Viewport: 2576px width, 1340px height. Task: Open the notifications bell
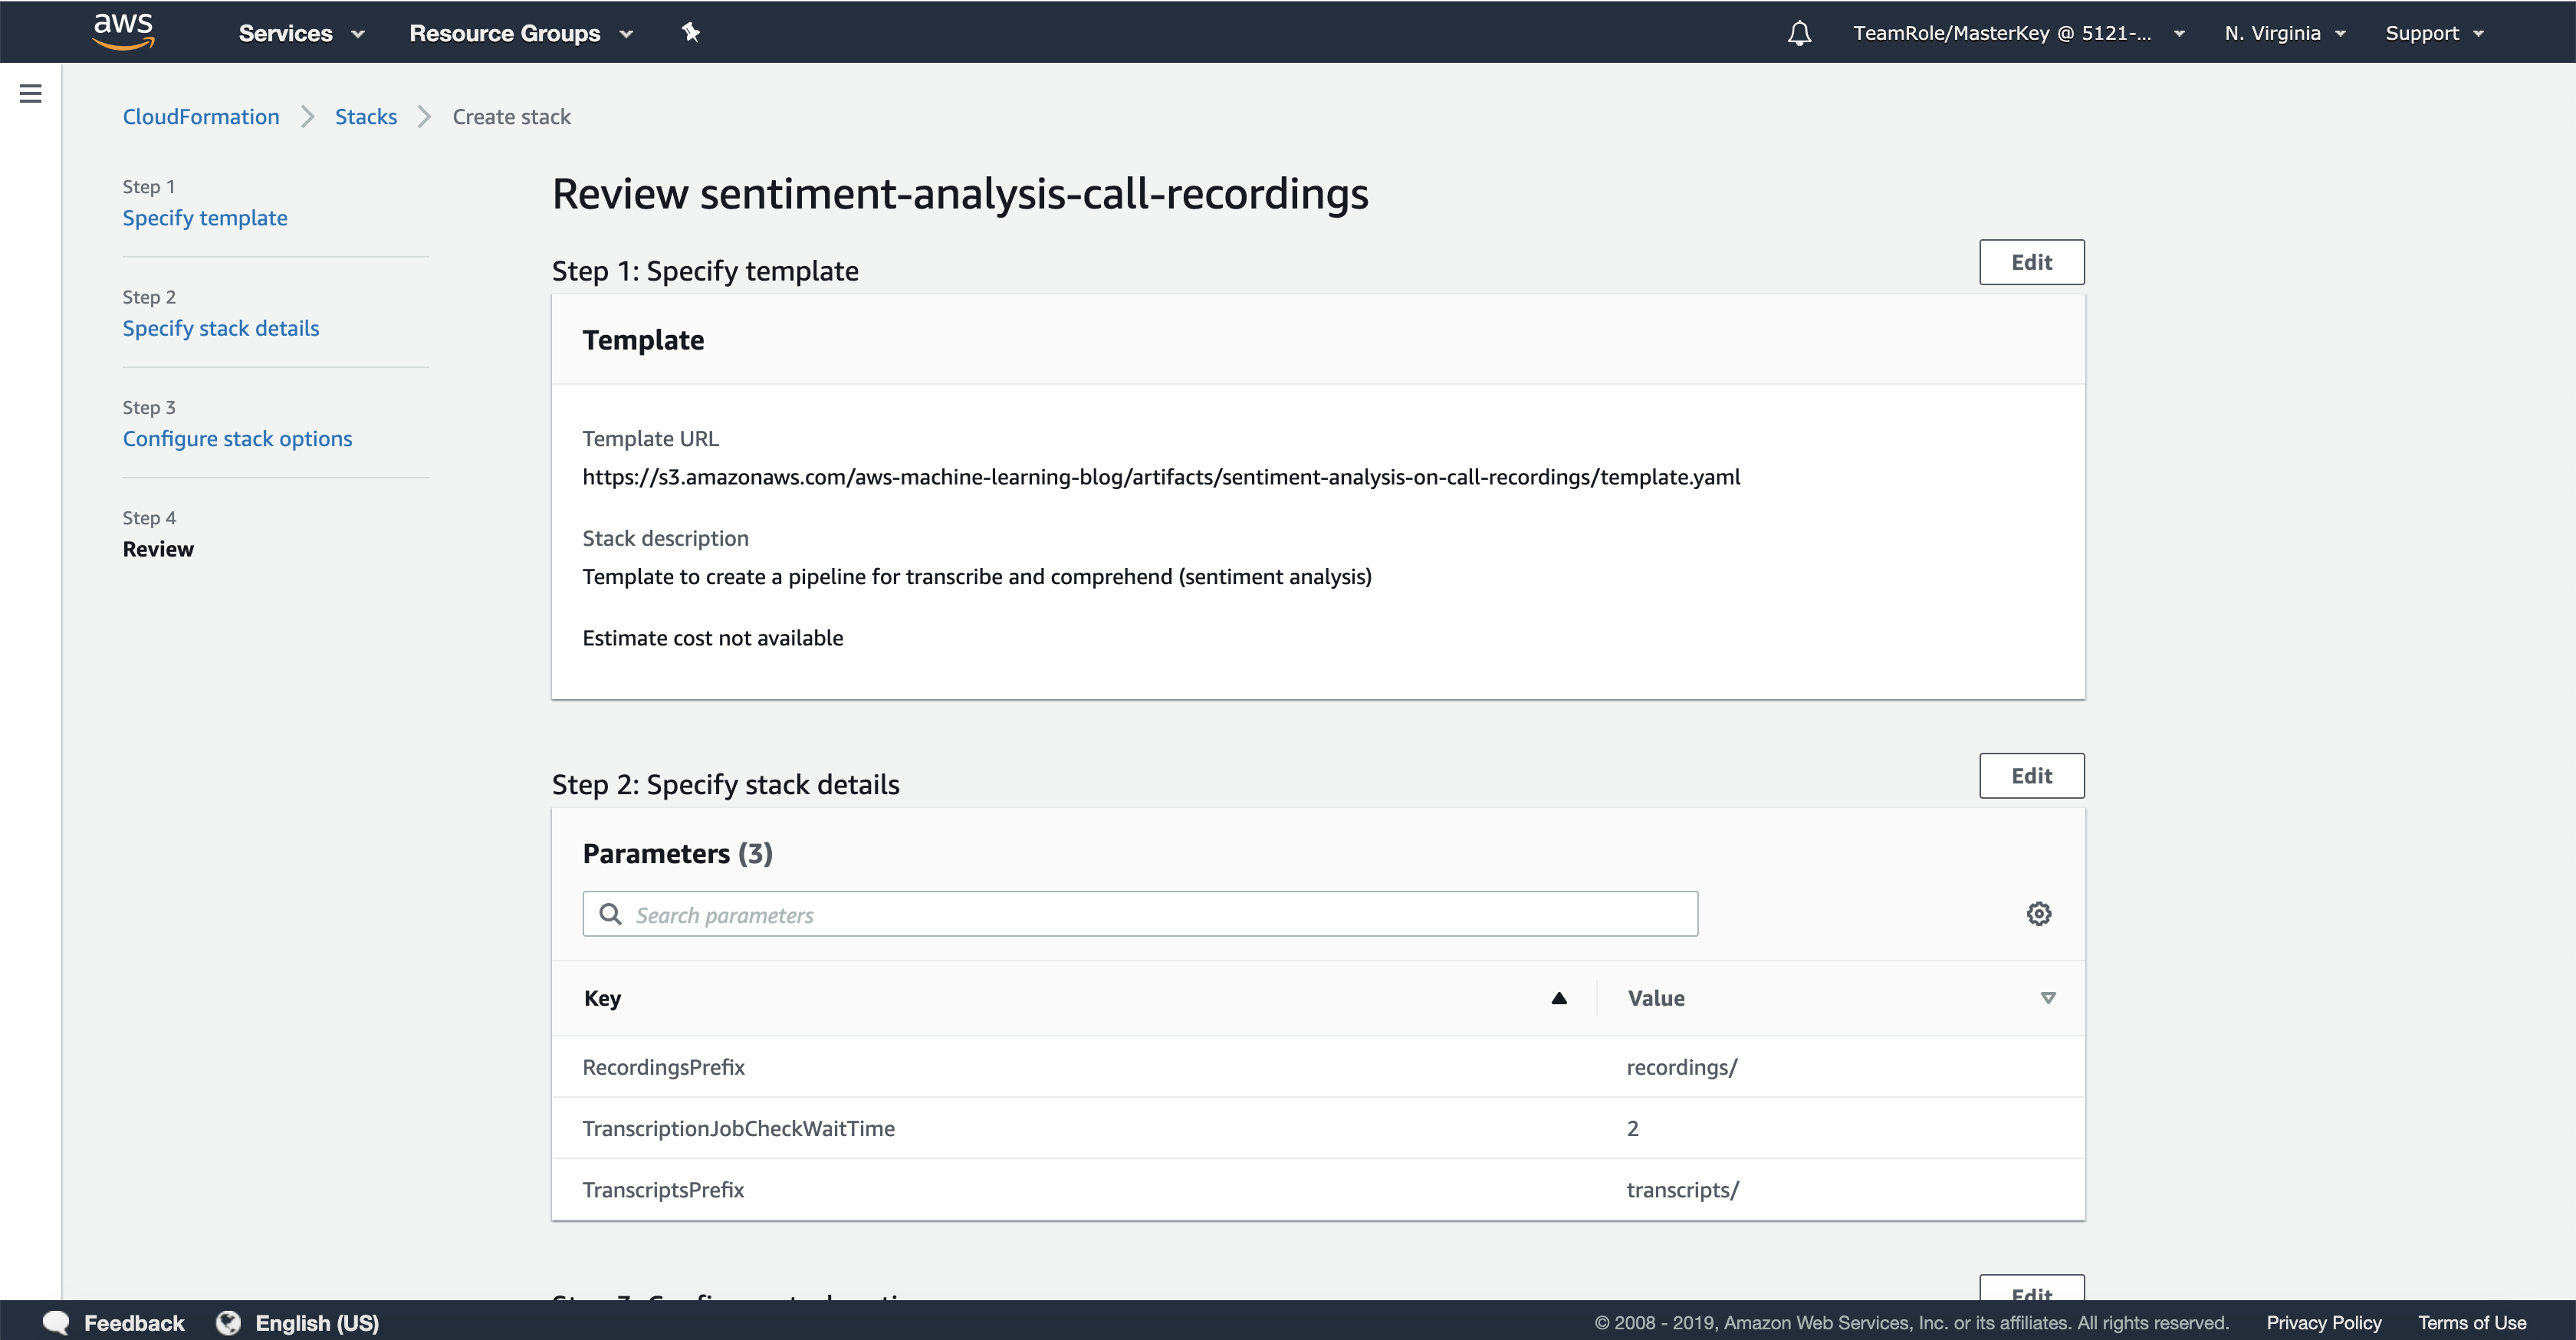pyautogui.click(x=1799, y=33)
